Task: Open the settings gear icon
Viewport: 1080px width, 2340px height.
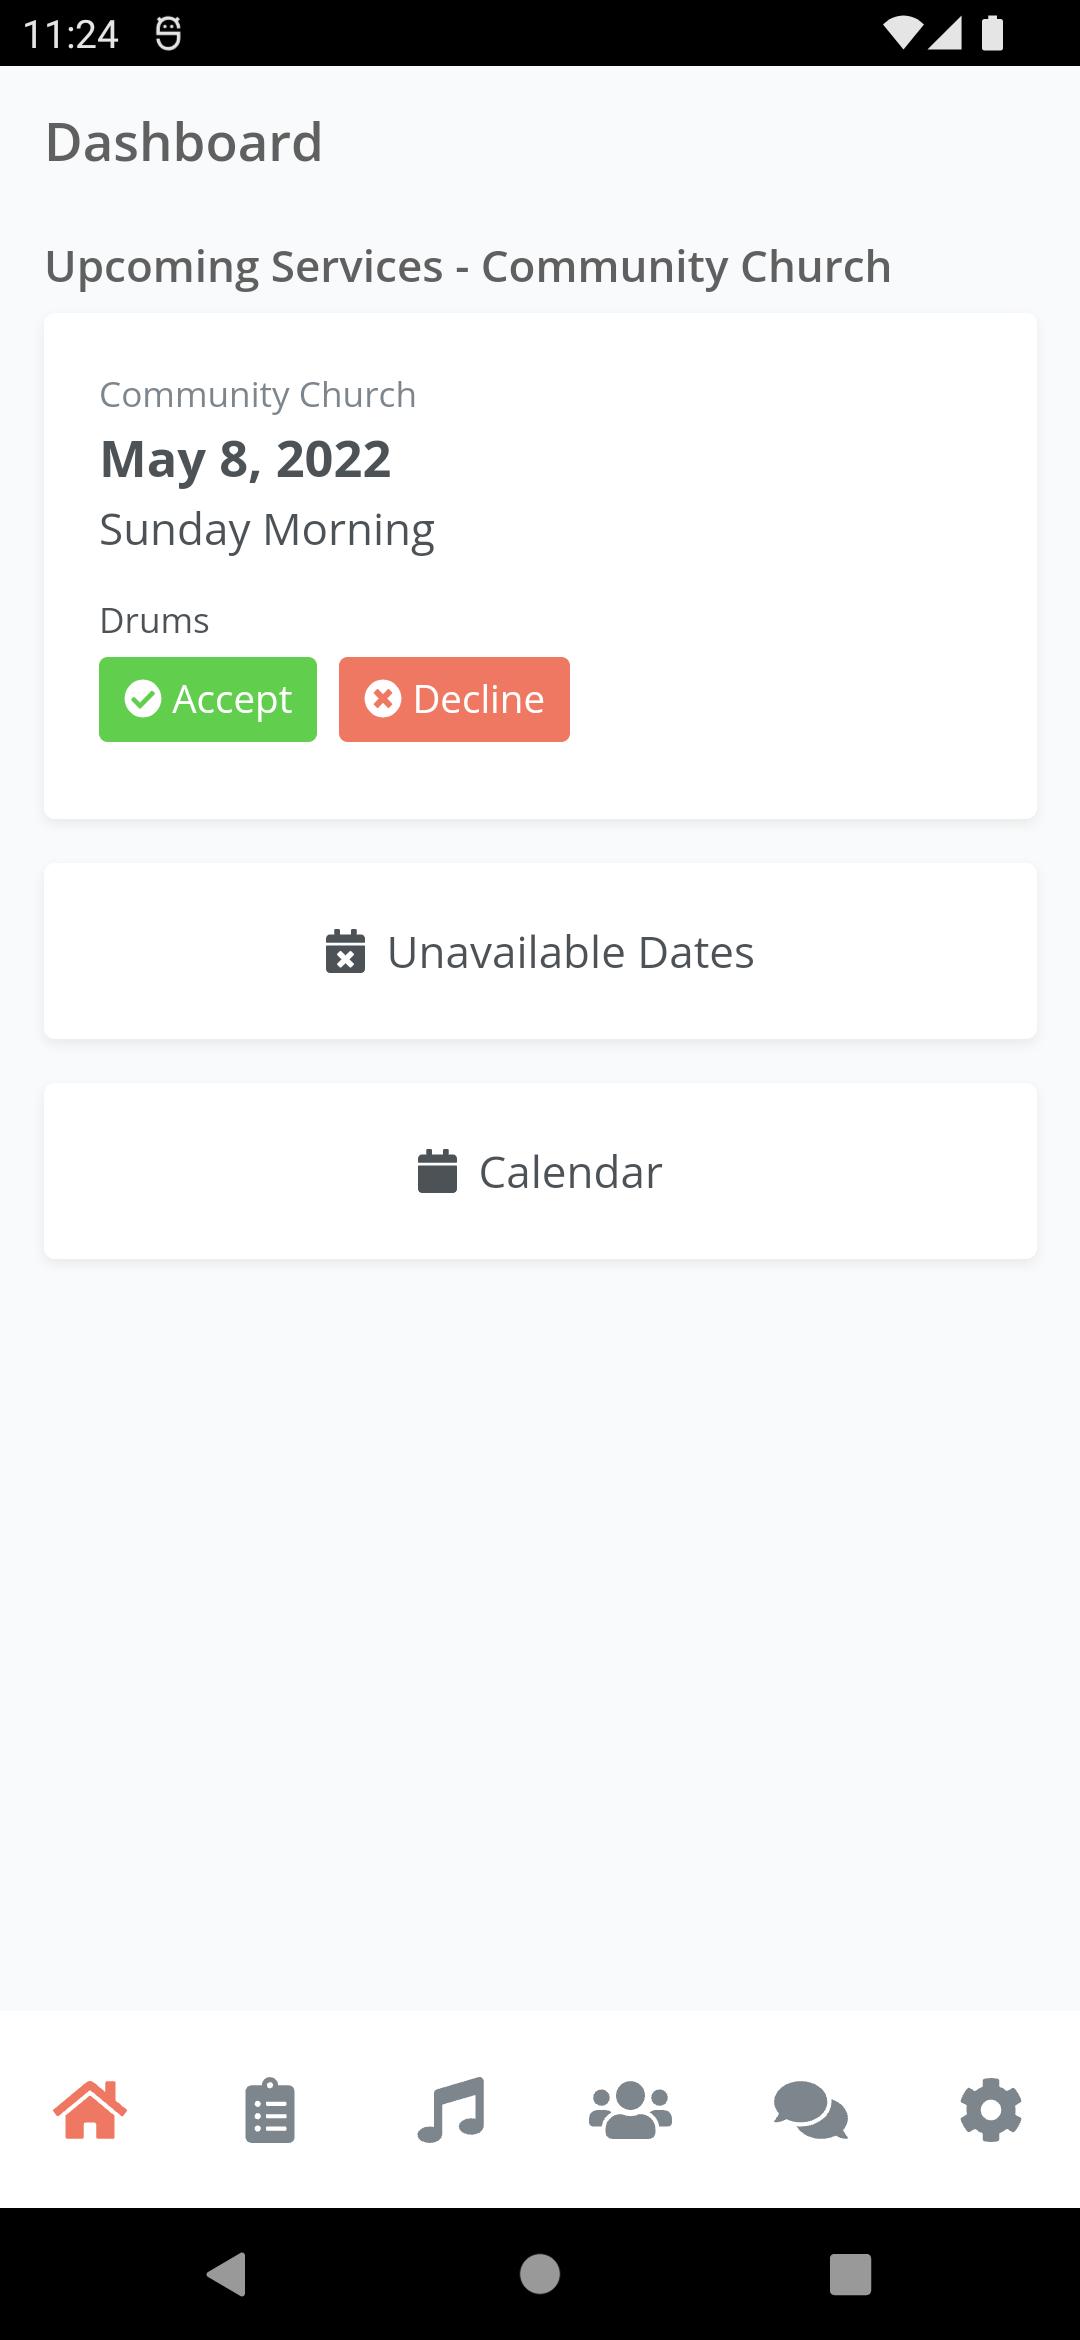Action: pos(991,2110)
